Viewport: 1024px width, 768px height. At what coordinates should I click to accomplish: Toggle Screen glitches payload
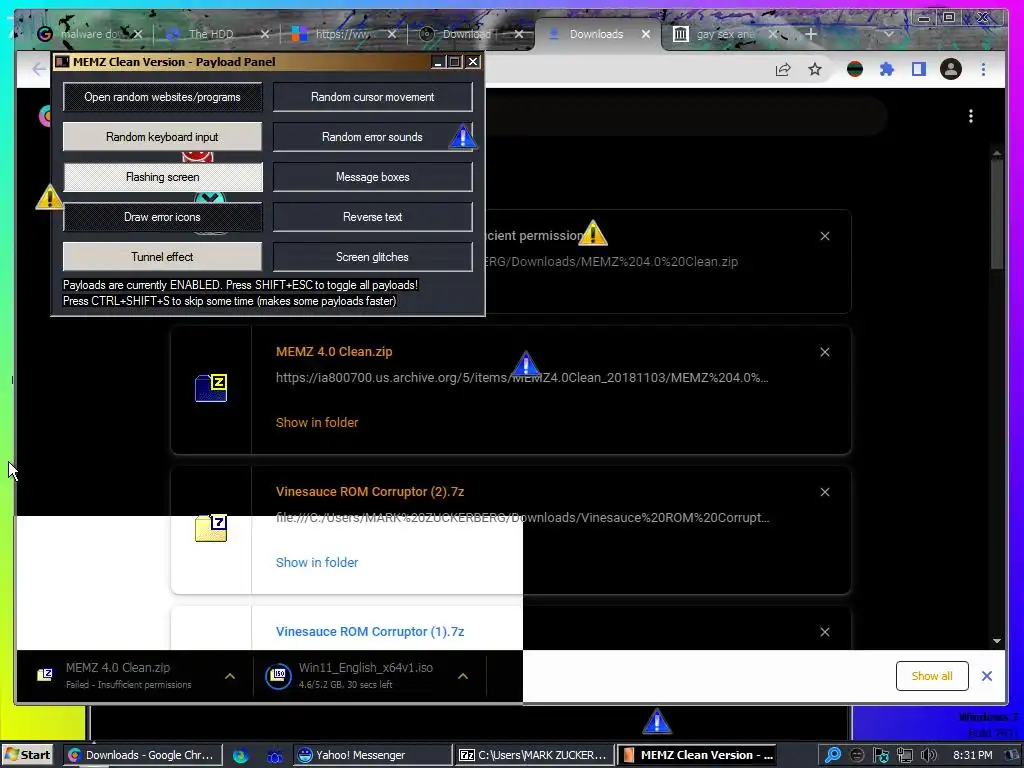click(x=372, y=257)
